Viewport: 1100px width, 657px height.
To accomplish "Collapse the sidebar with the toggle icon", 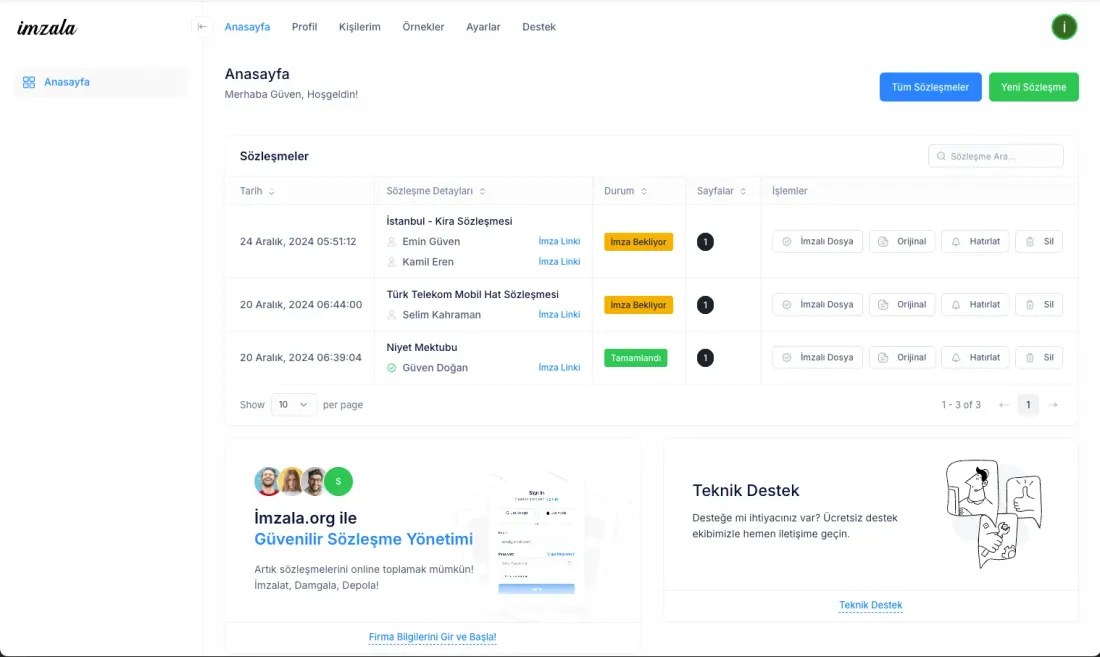I will (x=202, y=27).
